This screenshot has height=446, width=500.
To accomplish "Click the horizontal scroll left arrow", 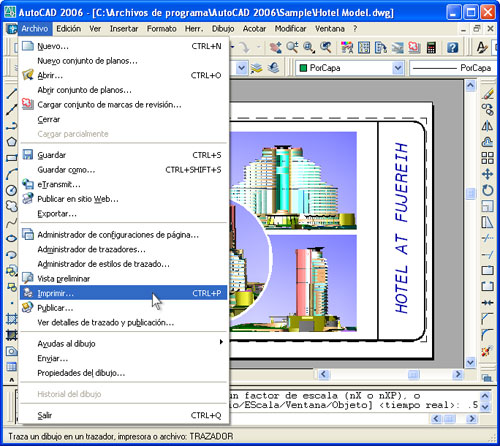I will pos(323,374).
